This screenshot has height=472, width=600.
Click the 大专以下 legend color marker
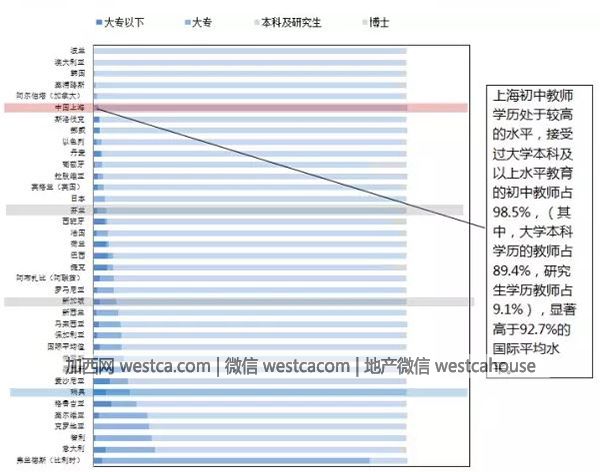(98, 21)
